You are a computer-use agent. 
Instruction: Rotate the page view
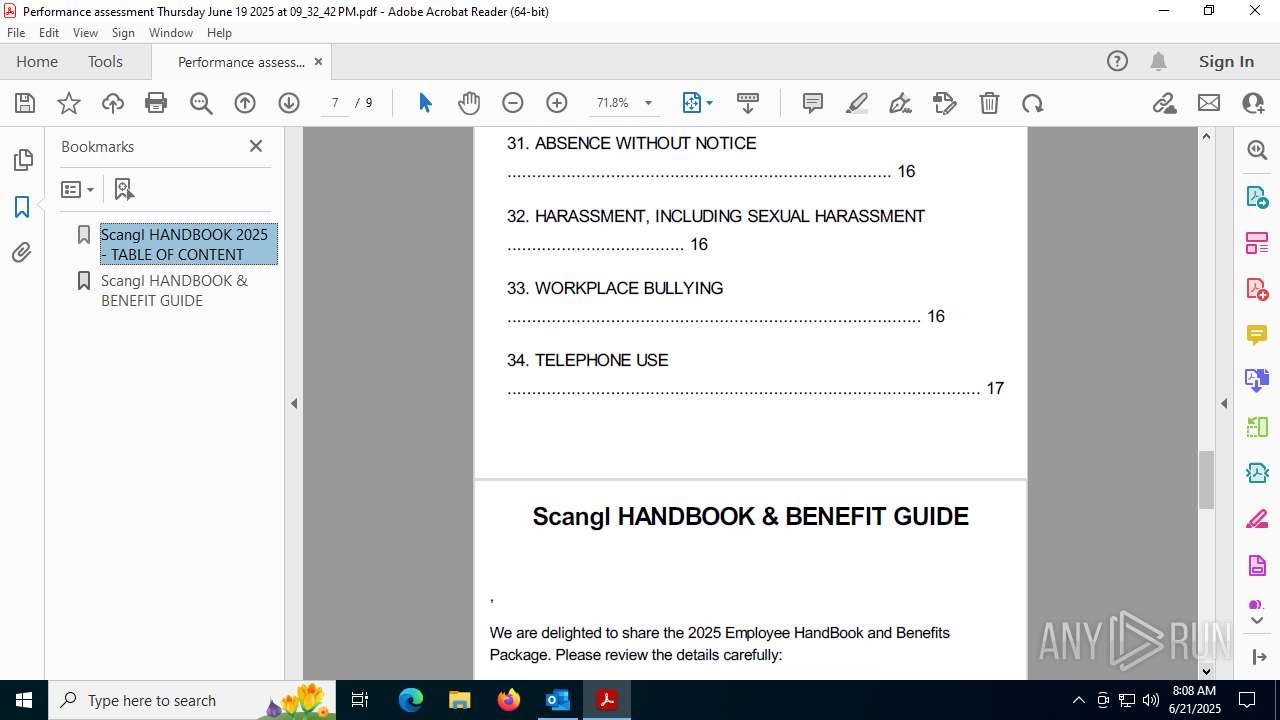pos(1033,103)
